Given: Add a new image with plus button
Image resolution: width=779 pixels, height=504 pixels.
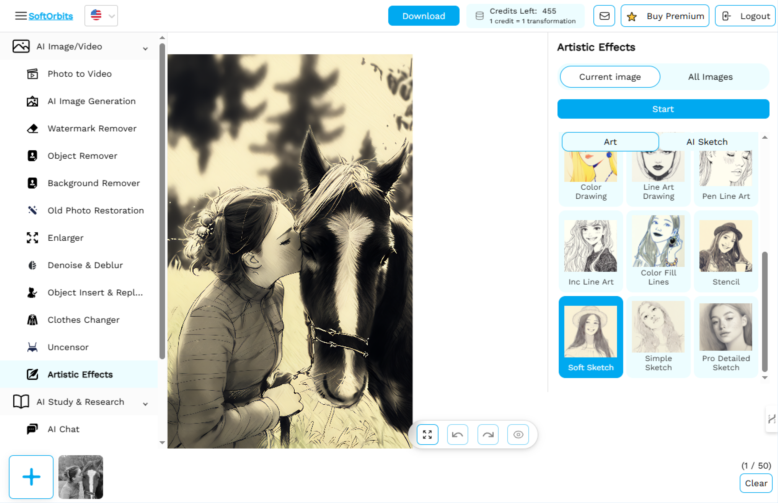Looking at the screenshot, I should pyautogui.click(x=31, y=477).
